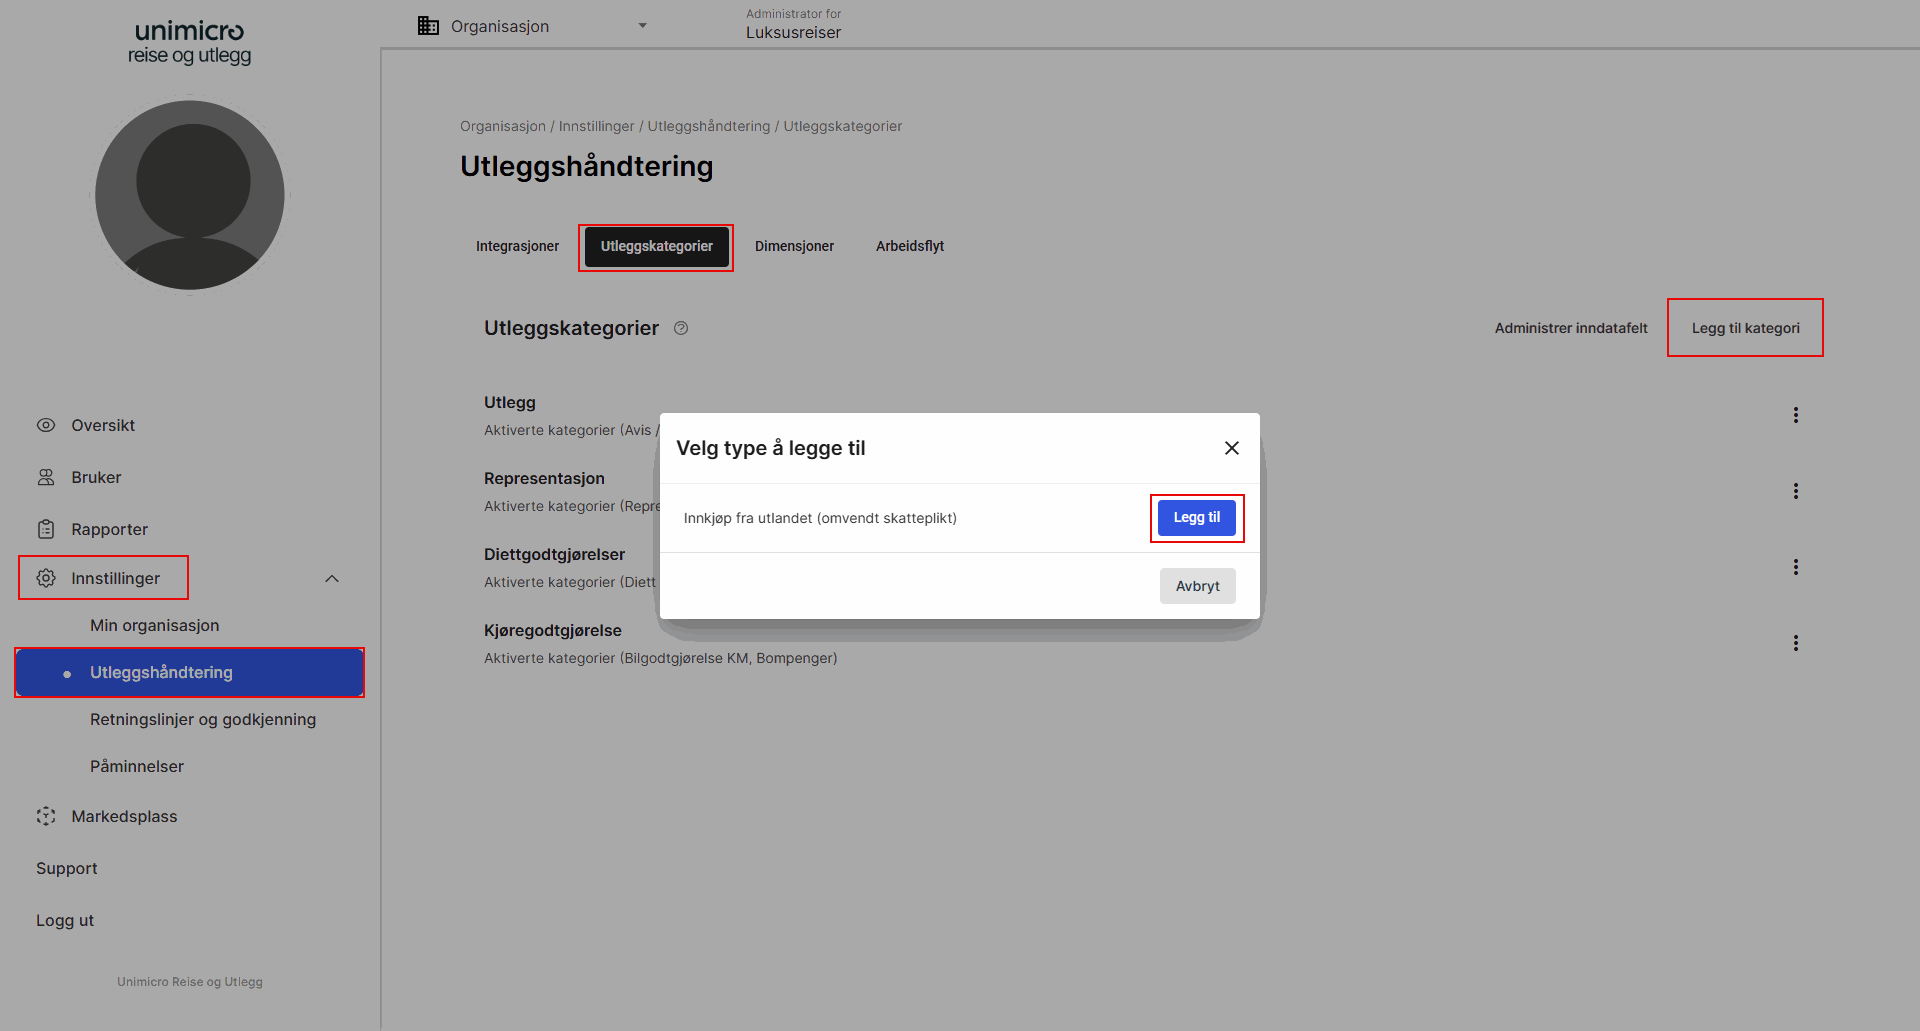Open the kebab menu for Utlegg
The image size is (1920, 1031).
click(x=1796, y=414)
